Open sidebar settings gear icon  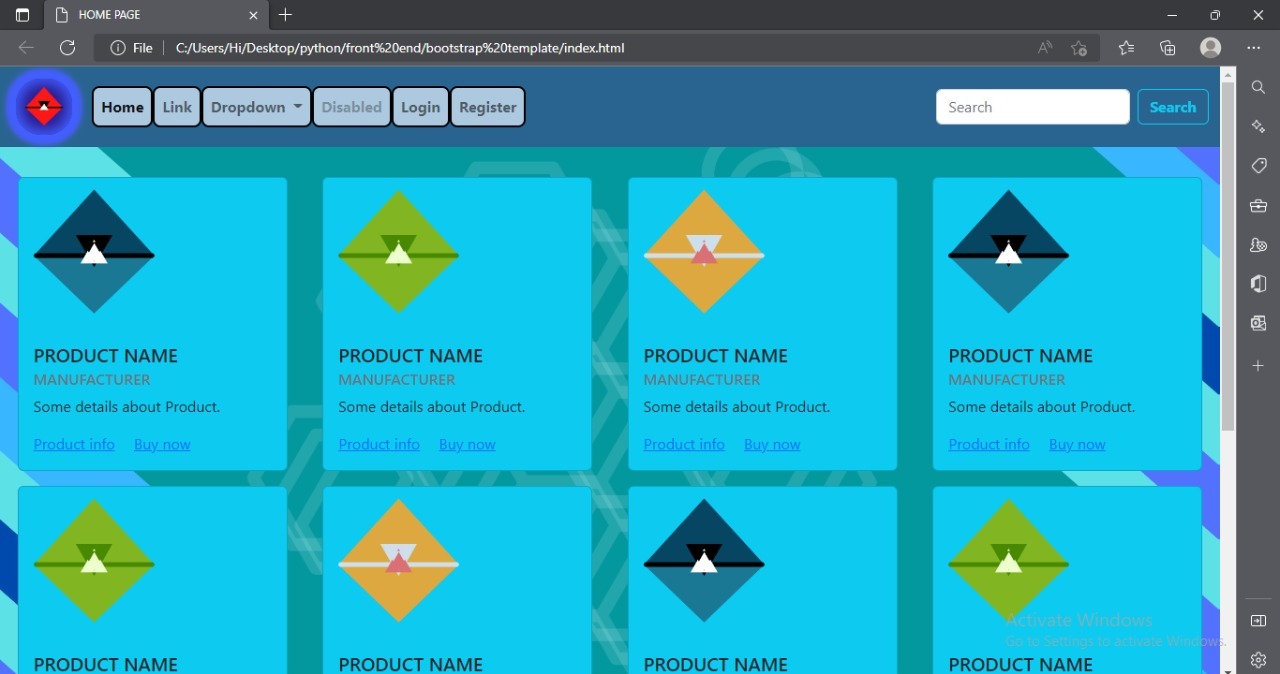(1258, 660)
